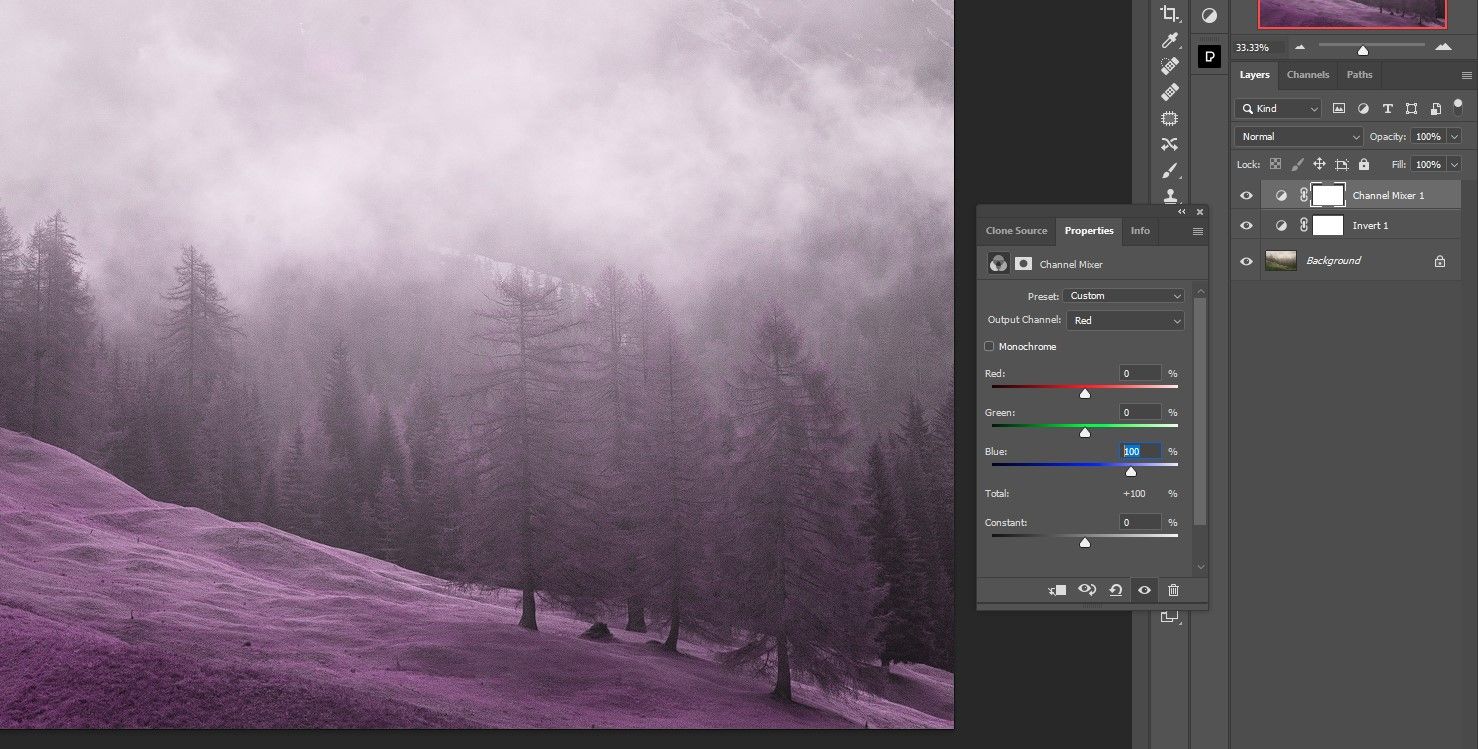Image resolution: width=1478 pixels, height=749 pixels.
Task: Select the Channel Mixer 1 layer mask thumbnail
Action: tap(1328, 195)
